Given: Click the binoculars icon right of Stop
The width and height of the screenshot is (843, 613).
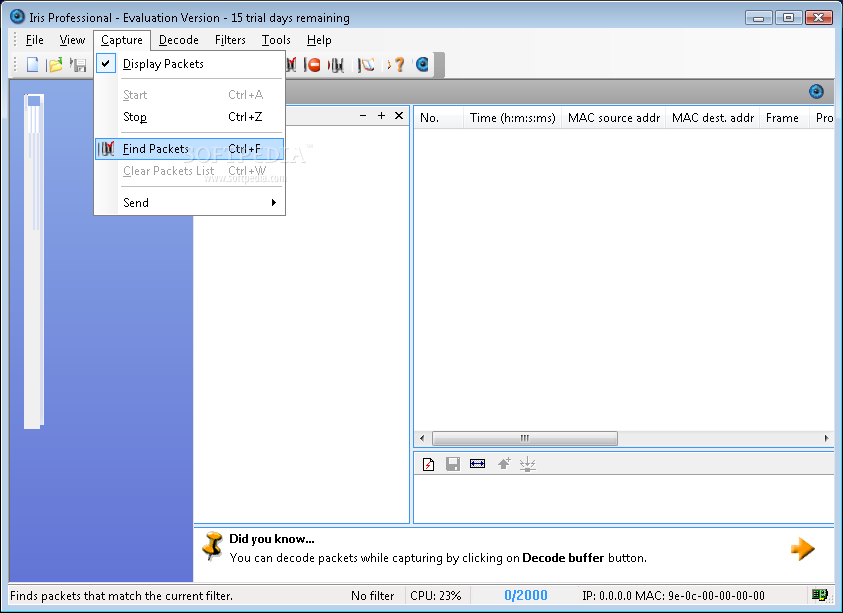Looking at the screenshot, I should coord(336,65).
